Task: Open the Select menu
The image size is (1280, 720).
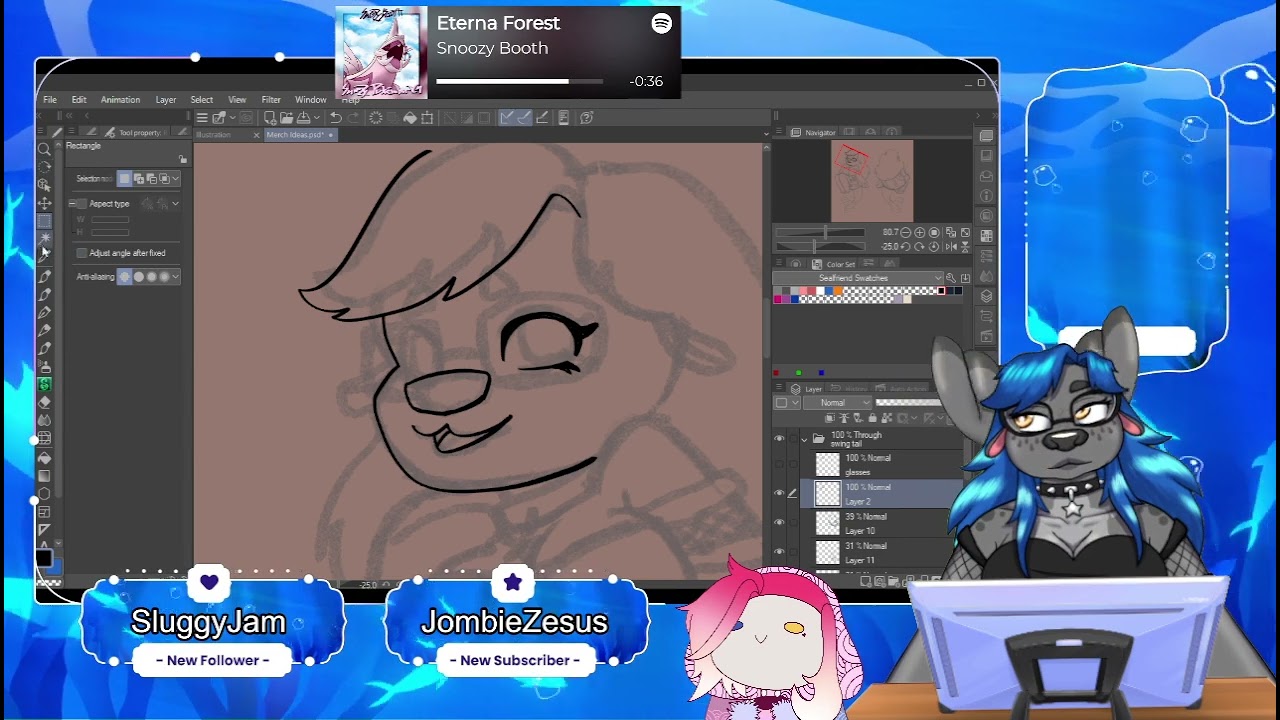Action: (x=202, y=100)
